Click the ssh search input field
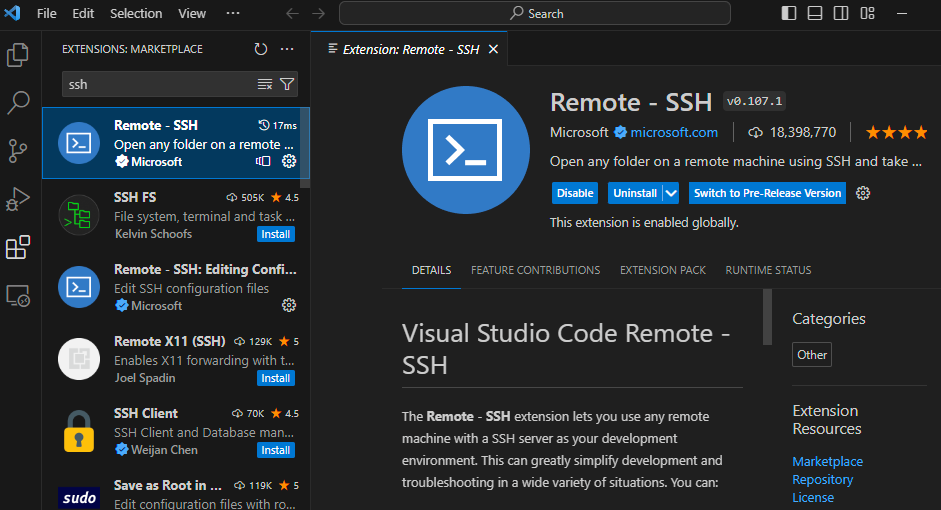 point(158,85)
